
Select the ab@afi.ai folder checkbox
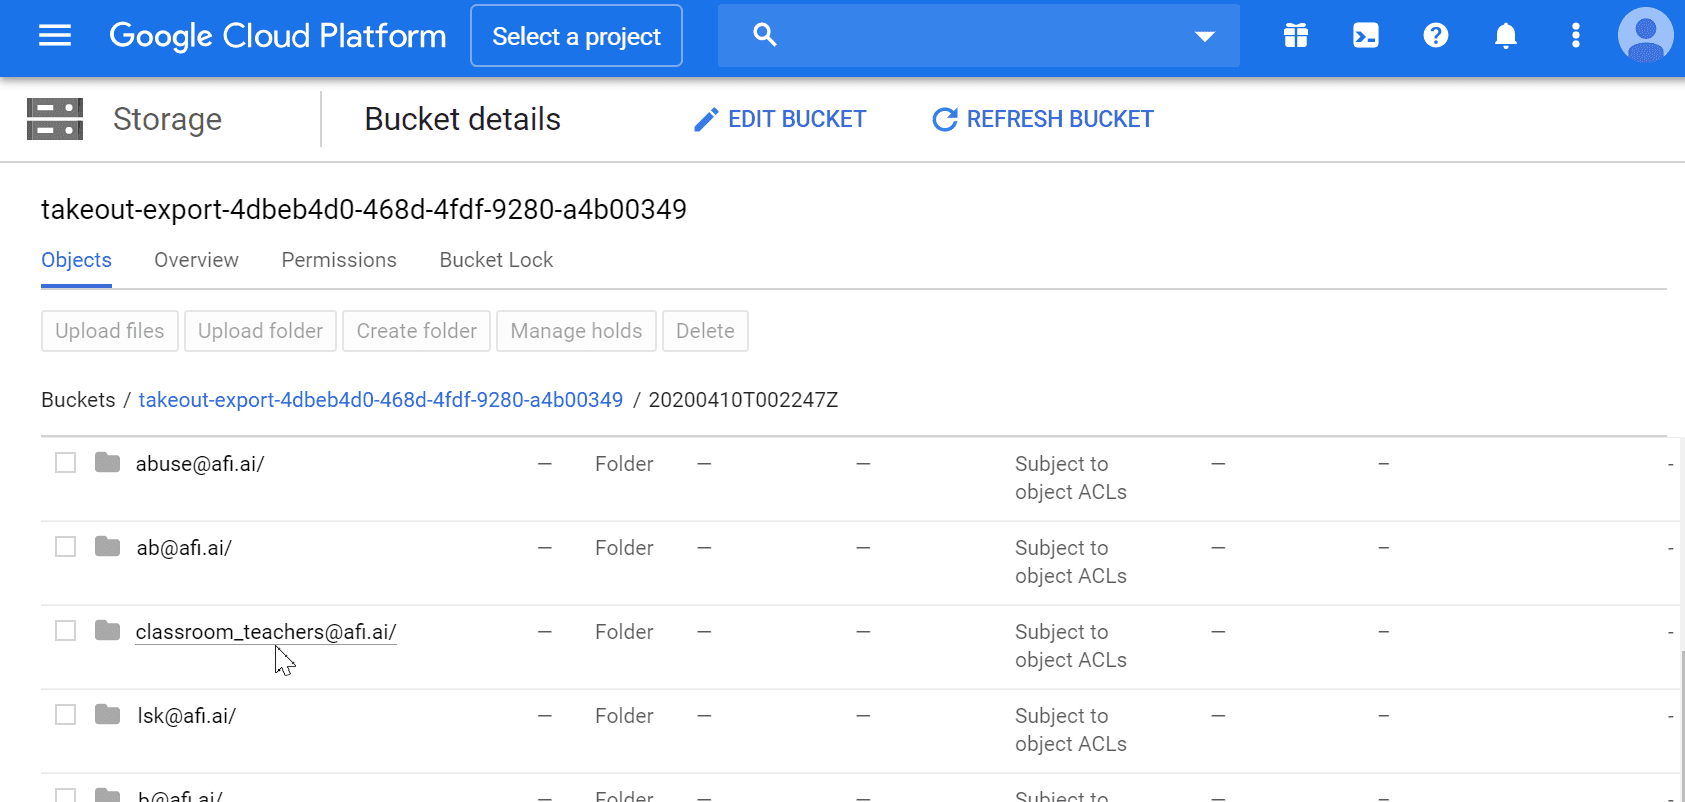coord(66,547)
